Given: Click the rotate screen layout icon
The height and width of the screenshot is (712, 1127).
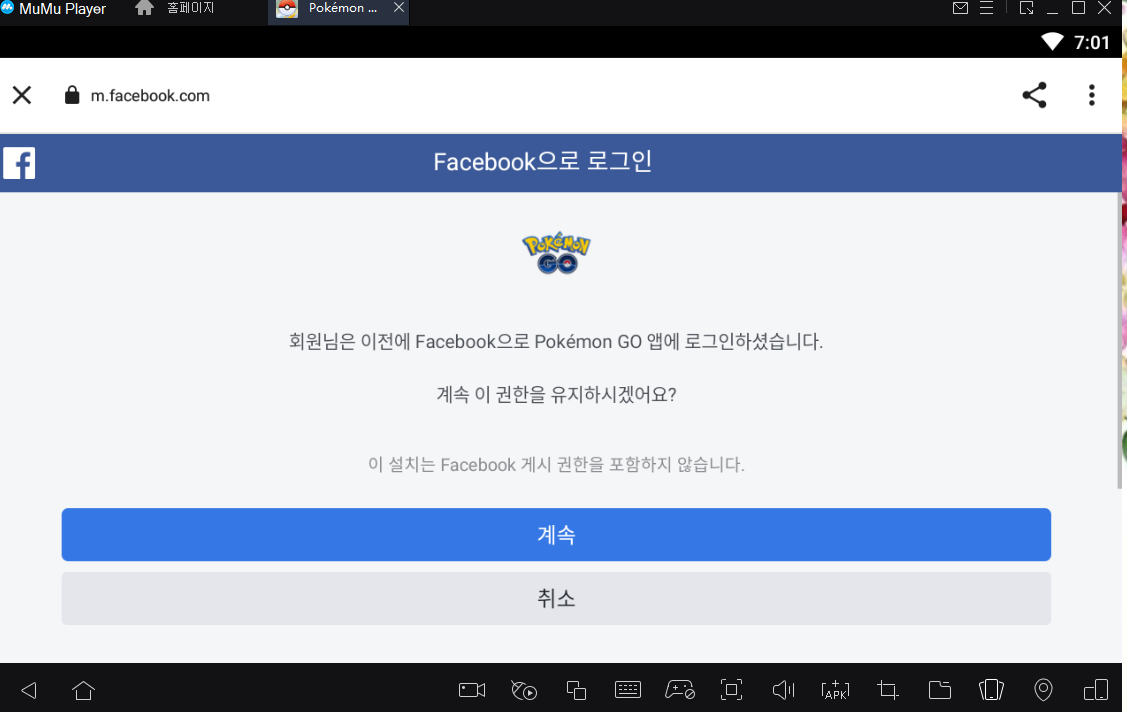Looking at the screenshot, I should (1096, 690).
